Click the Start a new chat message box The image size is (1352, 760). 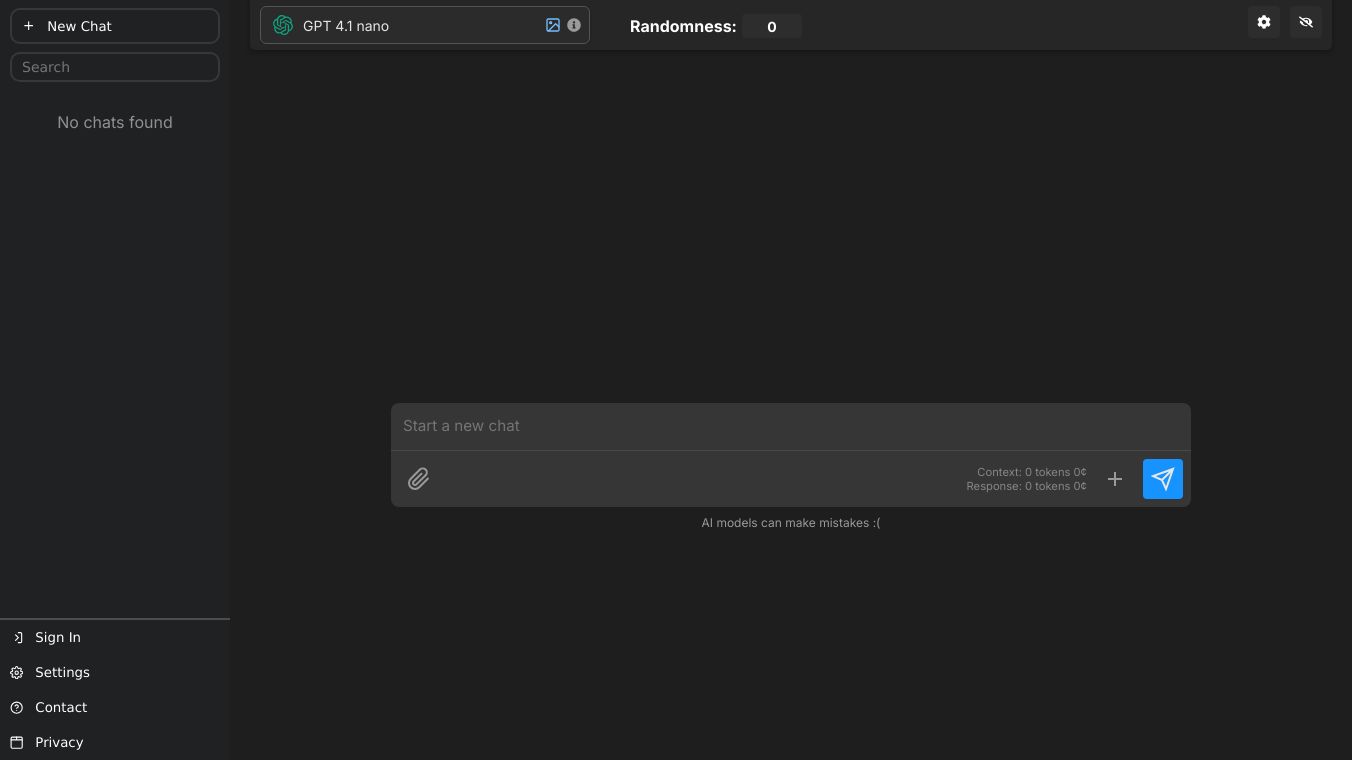click(791, 426)
